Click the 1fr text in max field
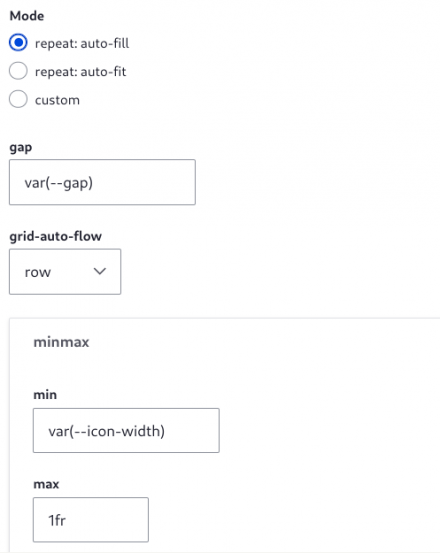The width and height of the screenshot is (440, 553). (x=57, y=520)
